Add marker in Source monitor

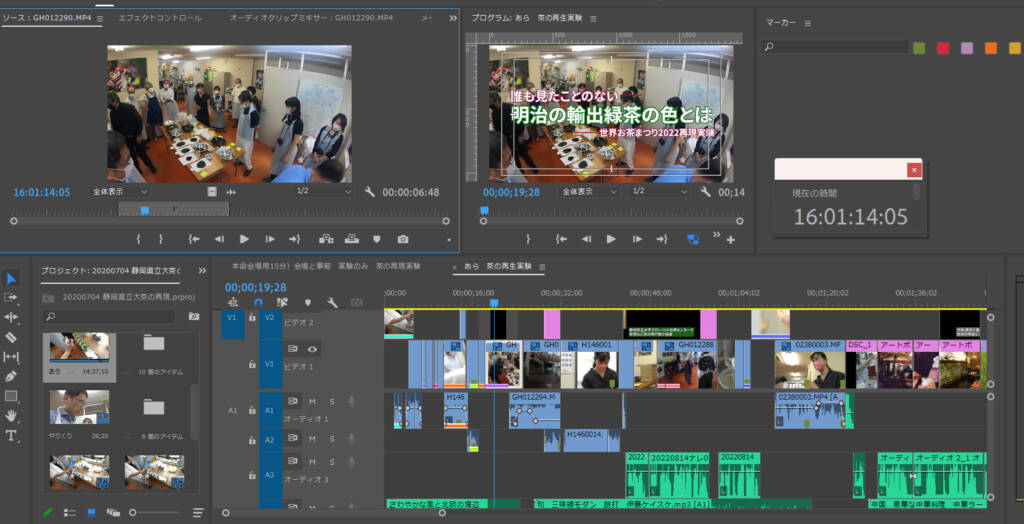tap(377, 239)
